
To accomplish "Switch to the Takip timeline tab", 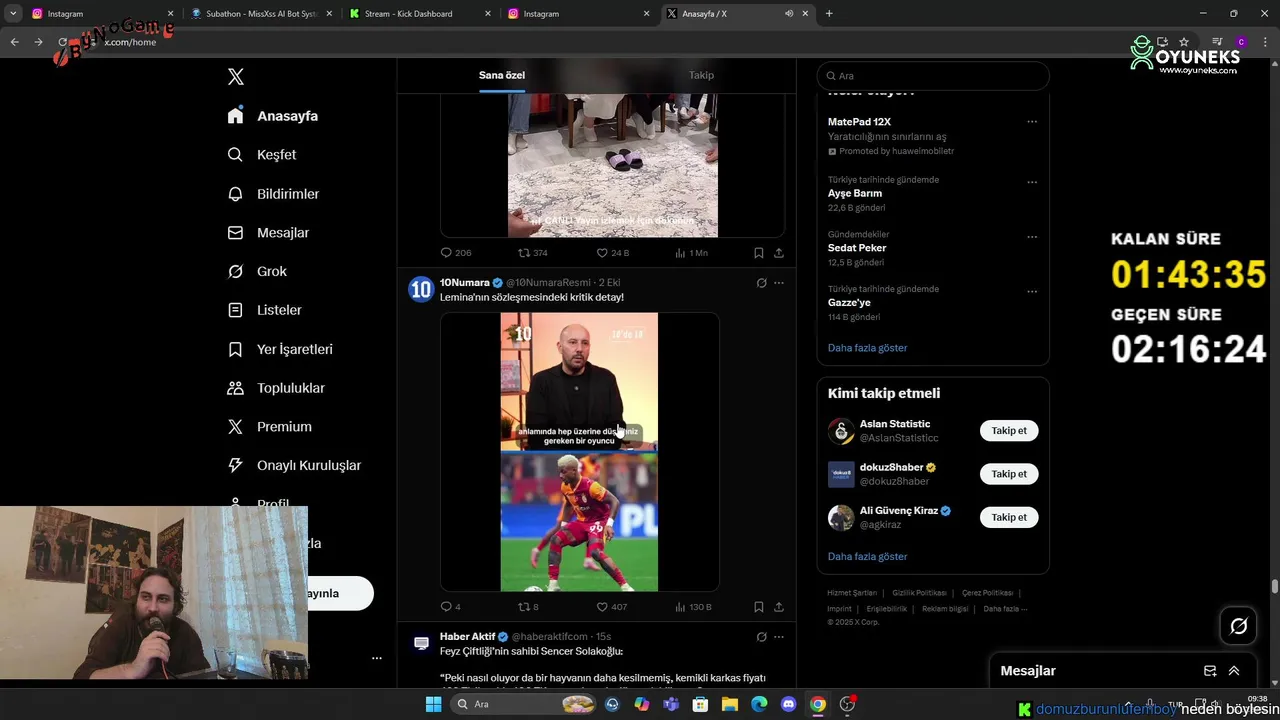I will coord(701,75).
